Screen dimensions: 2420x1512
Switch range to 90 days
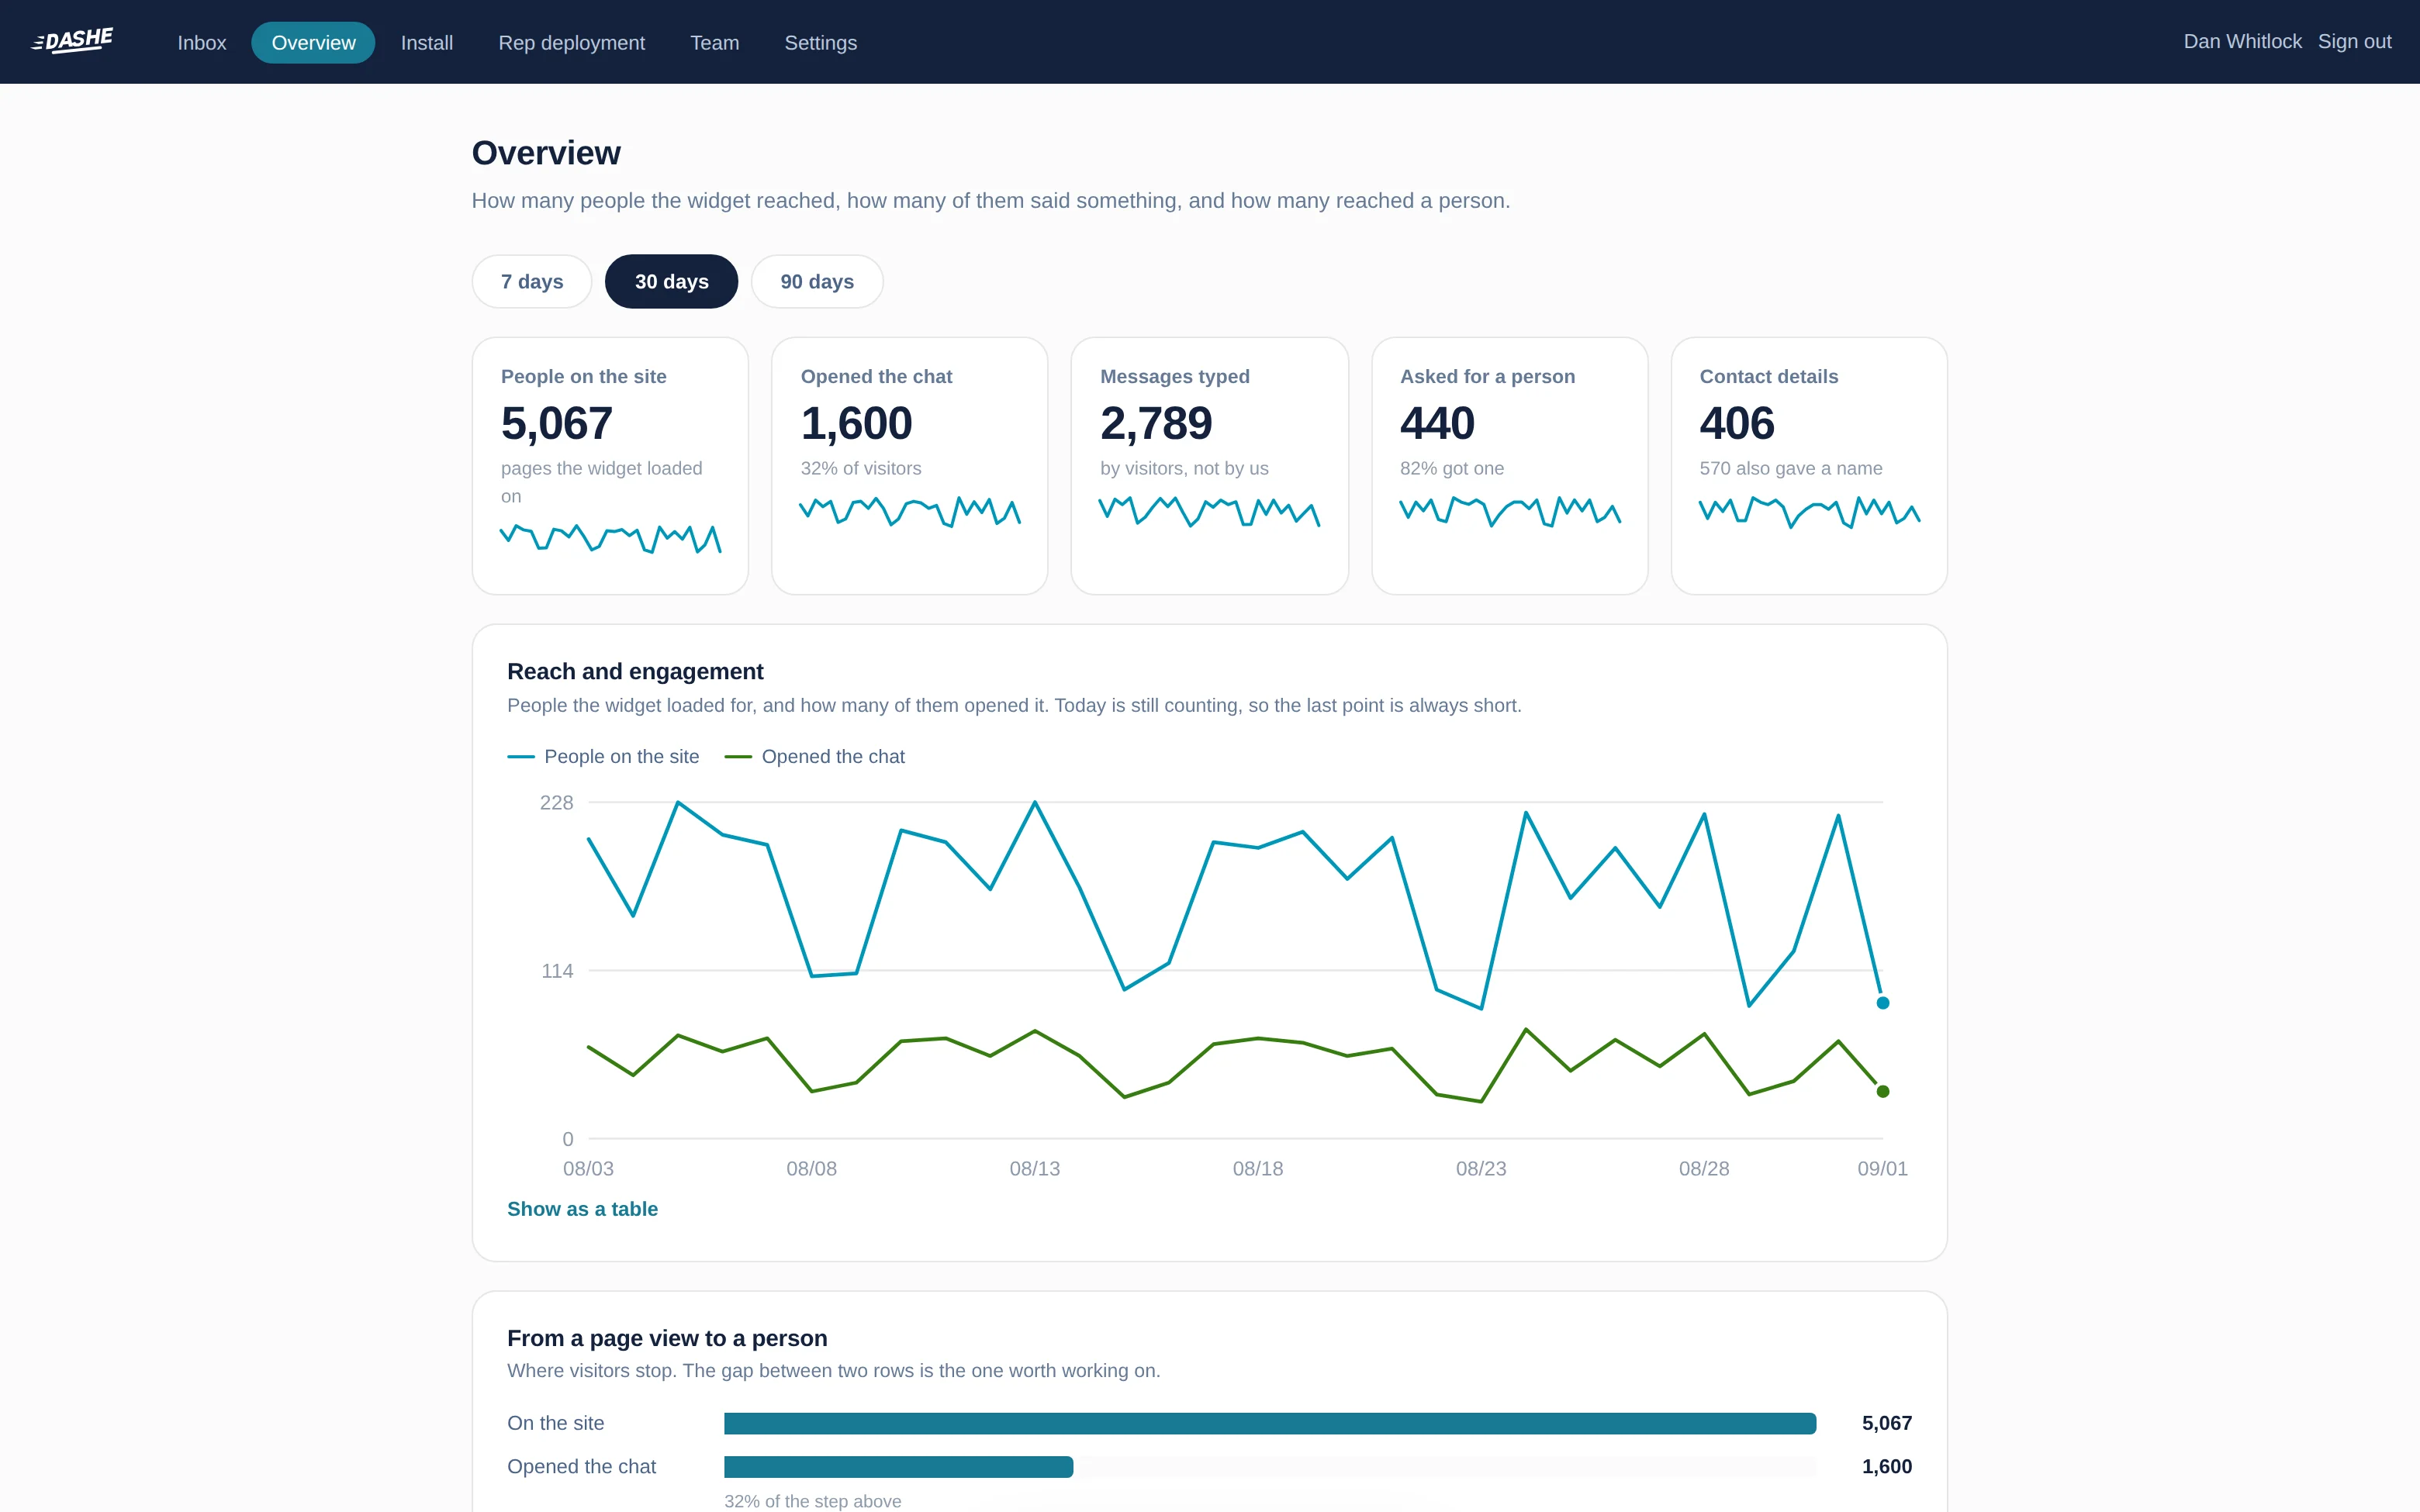click(817, 281)
